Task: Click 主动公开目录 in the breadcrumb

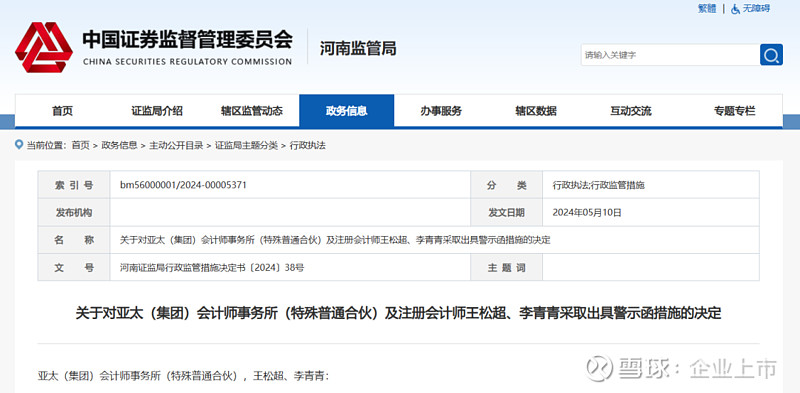Action: click(176, 145)
